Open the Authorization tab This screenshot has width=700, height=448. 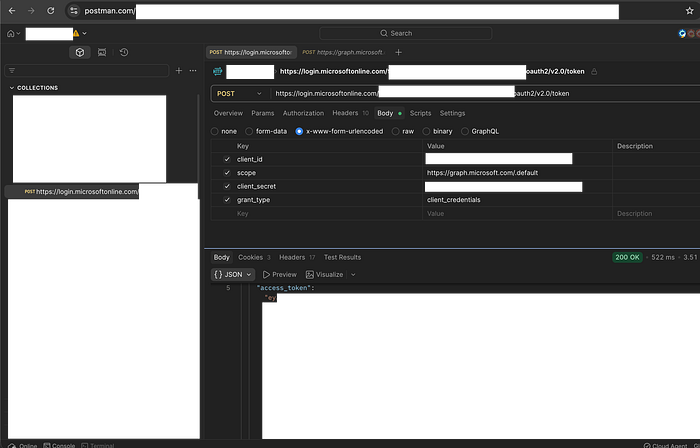(303, 113)
